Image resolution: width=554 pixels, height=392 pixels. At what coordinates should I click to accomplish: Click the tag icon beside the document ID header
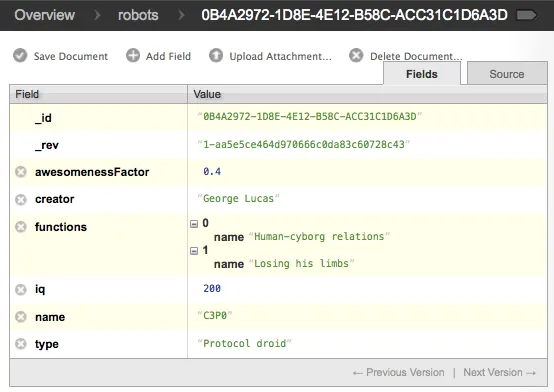coord(527,15)
